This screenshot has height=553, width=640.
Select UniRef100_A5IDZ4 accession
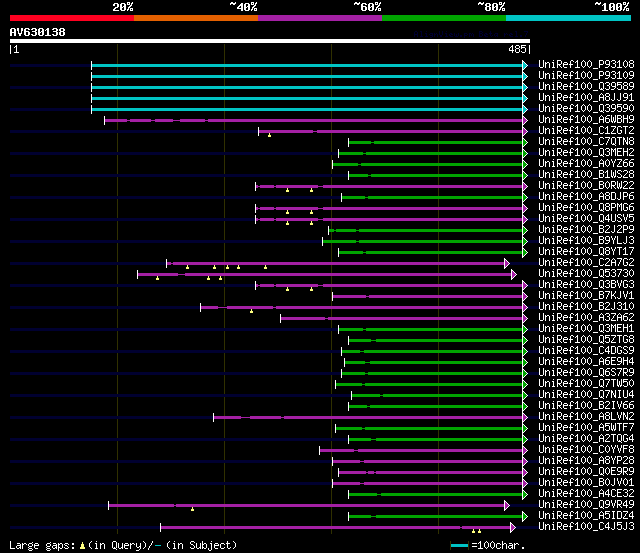pyautogui.click(x=586, y=516)
